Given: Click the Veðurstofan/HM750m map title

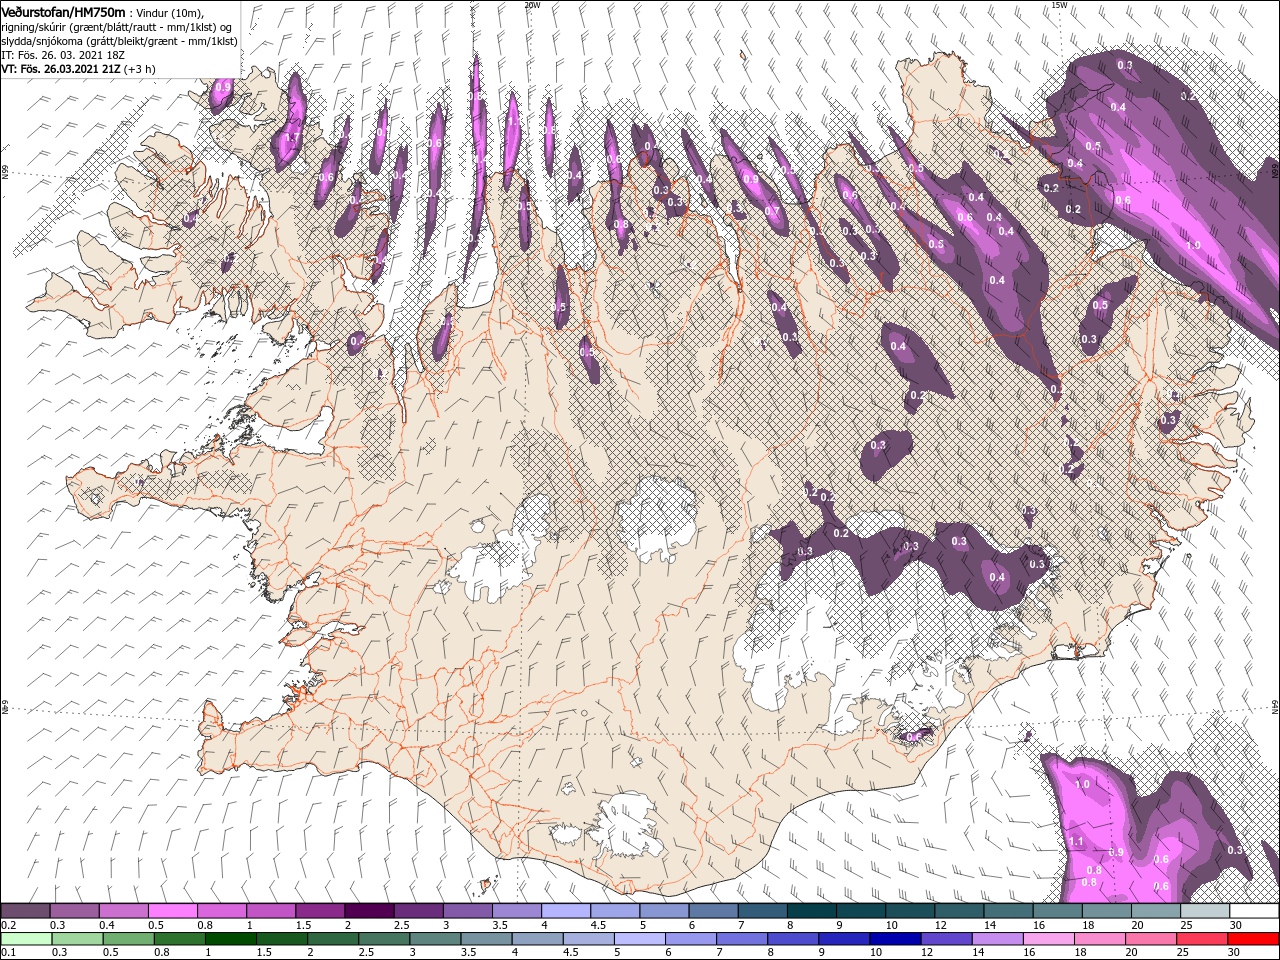Looking at the screenshot, I should 63,11.
